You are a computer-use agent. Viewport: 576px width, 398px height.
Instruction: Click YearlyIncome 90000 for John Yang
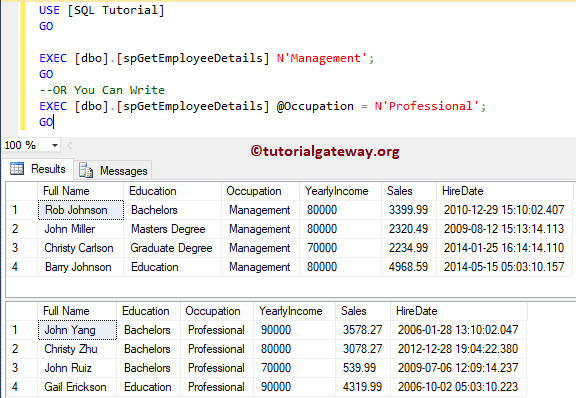tap(294, 330)
